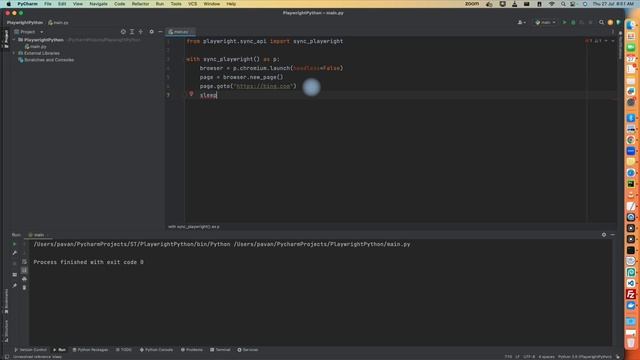Image resolution: width=640 pixels, height=360 pixels.
Task: Expand External Libraries node
Action: (14, 53)
